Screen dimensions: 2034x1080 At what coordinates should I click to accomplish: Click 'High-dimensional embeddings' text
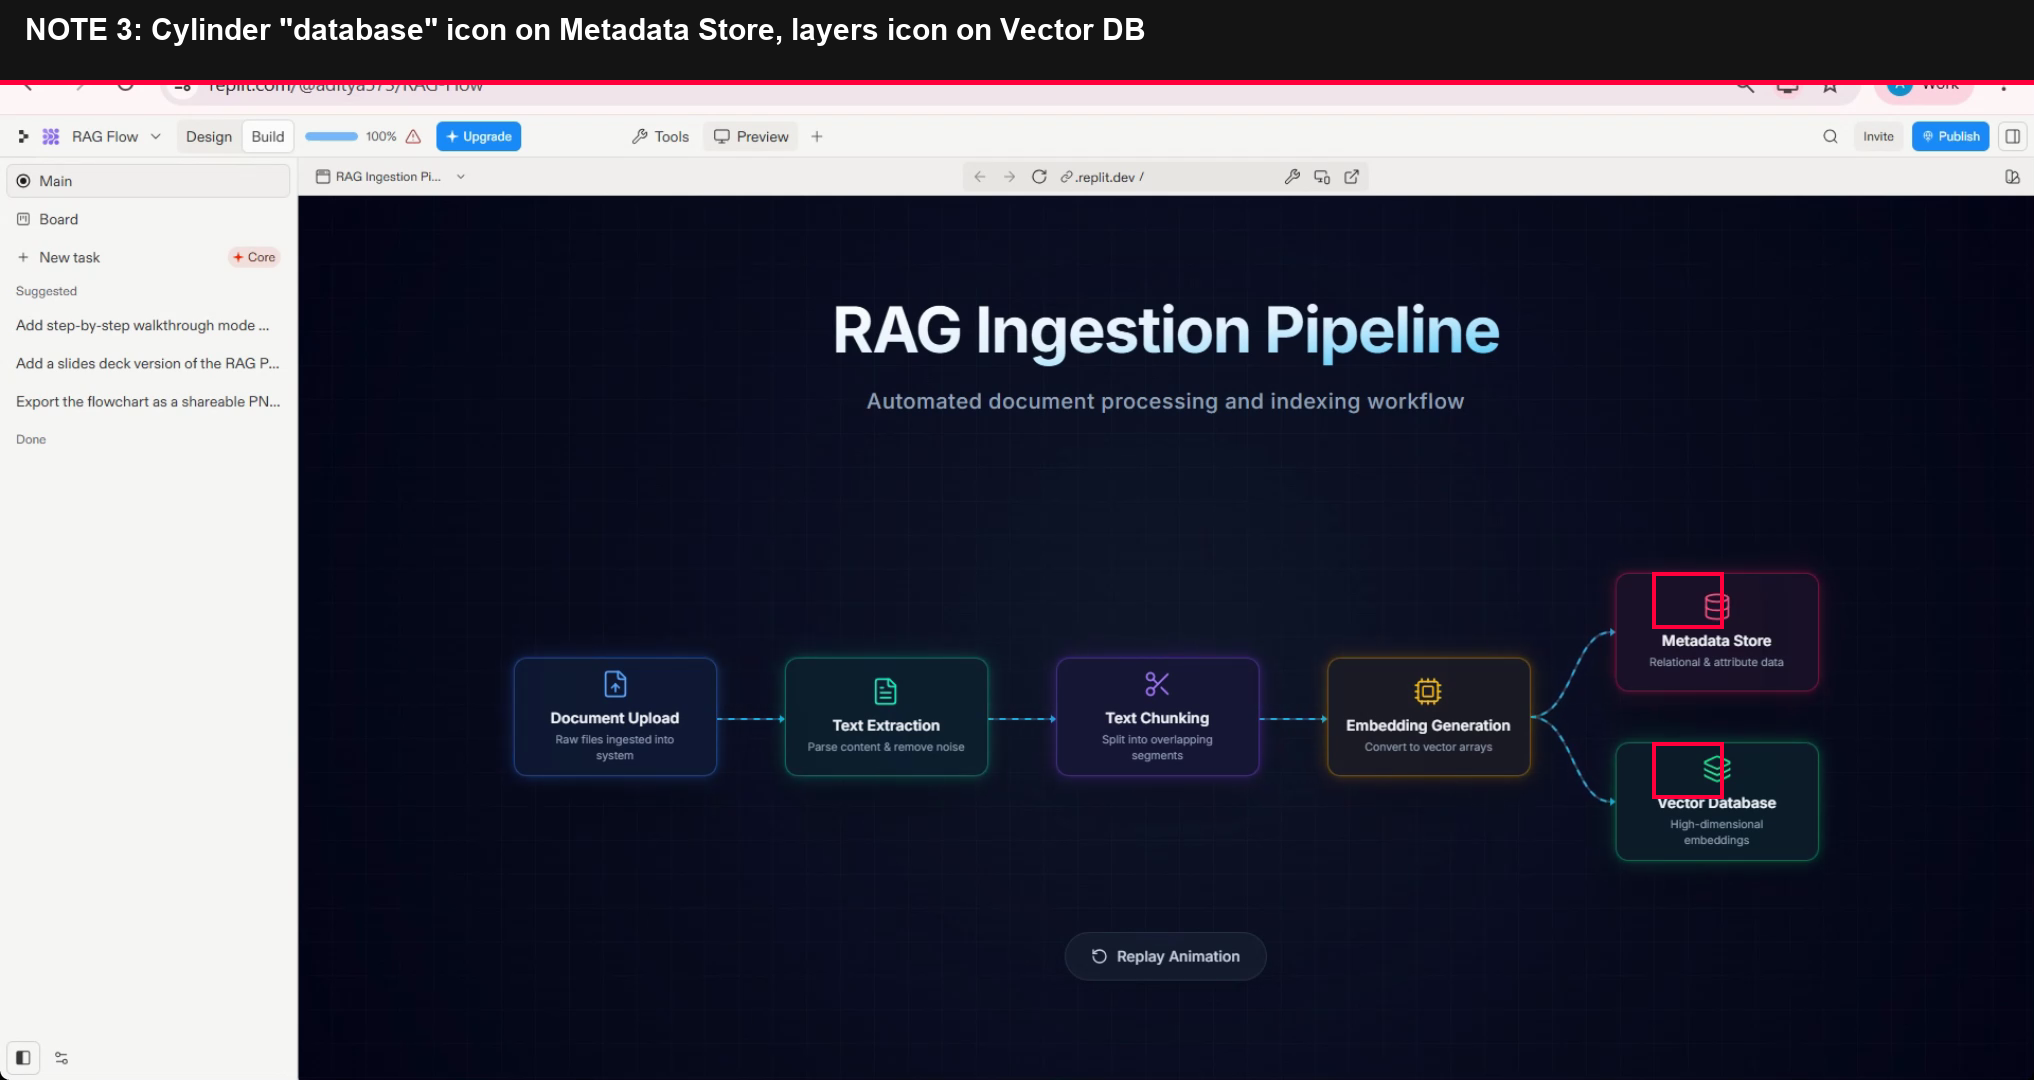click(1716, 832)
